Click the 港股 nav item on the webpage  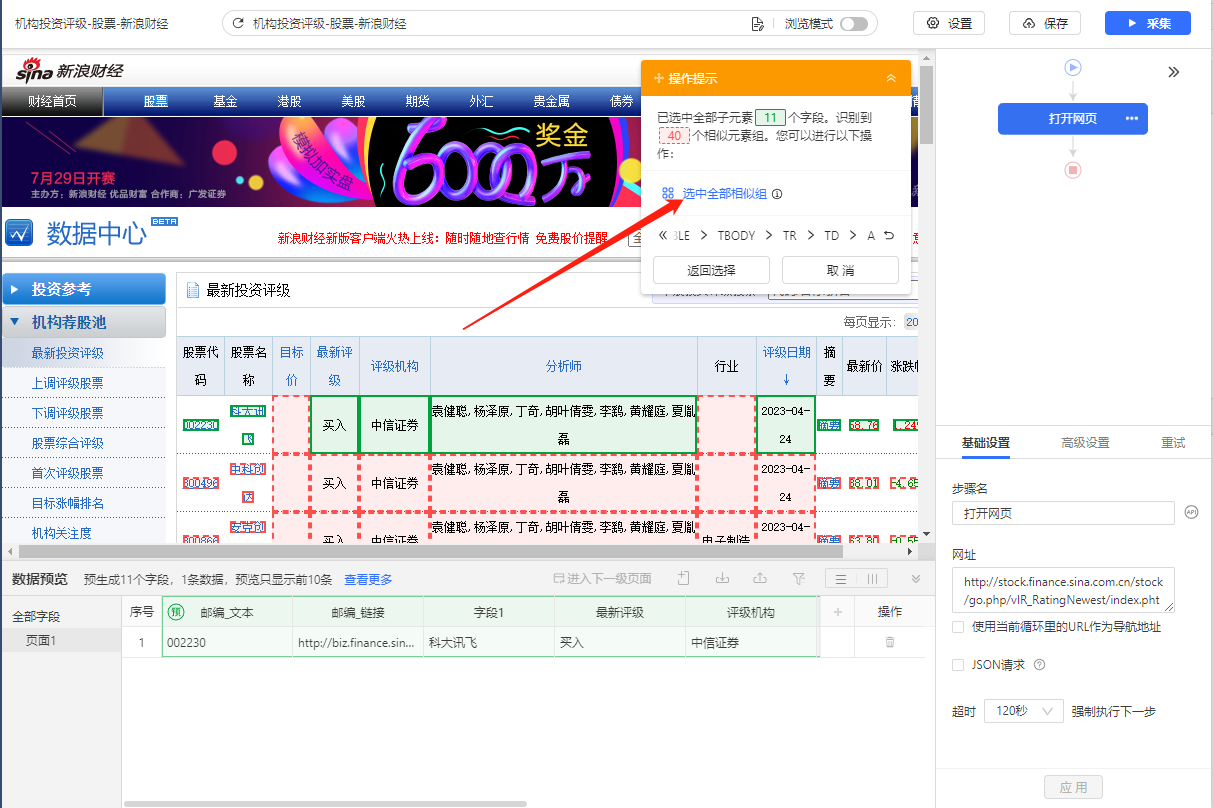click(290, 102)
